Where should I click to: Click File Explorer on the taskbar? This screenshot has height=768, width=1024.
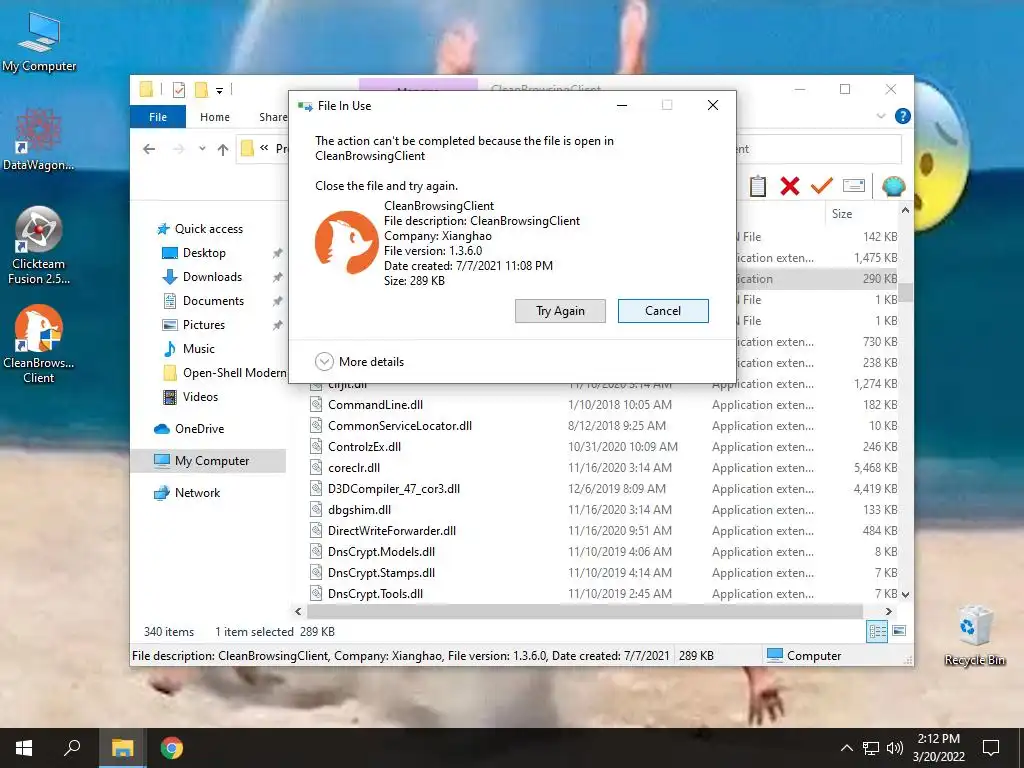point(122,748)
